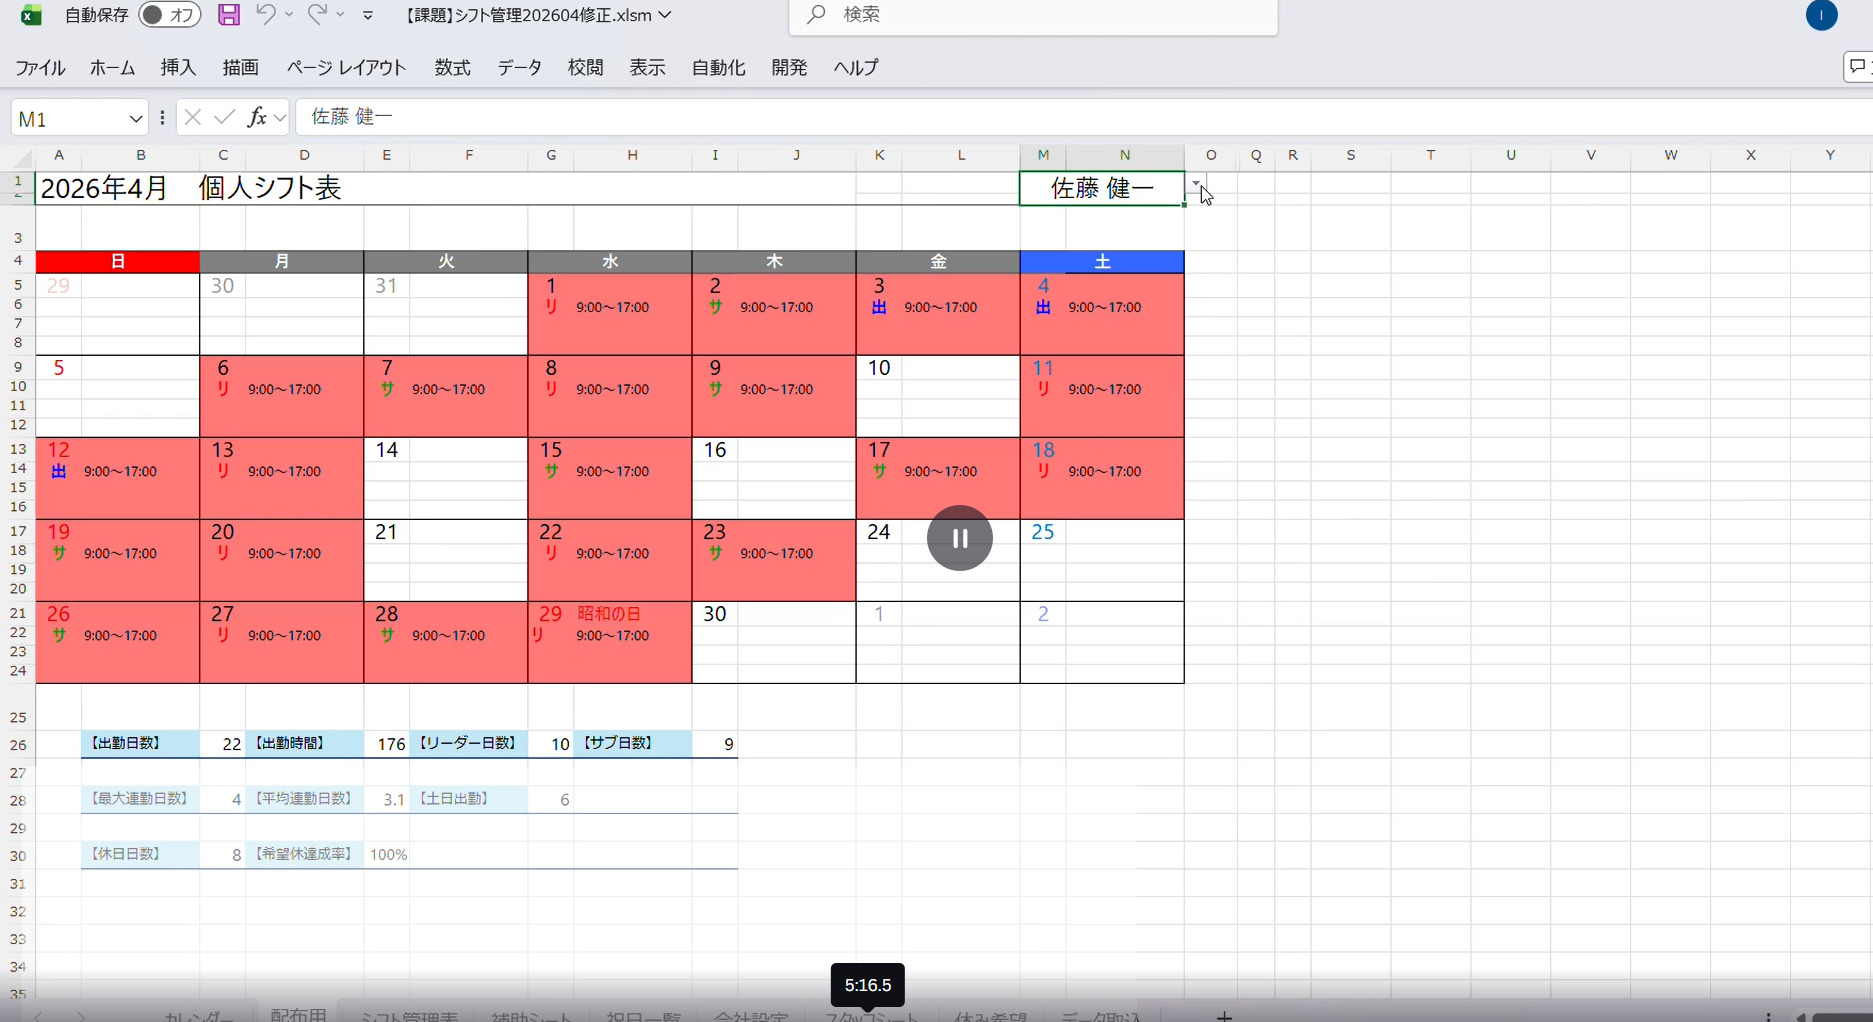Screen dimensions: 1873x1022
Task: Add a new sheet with plus button
Action: [x=1224, y=1015]
